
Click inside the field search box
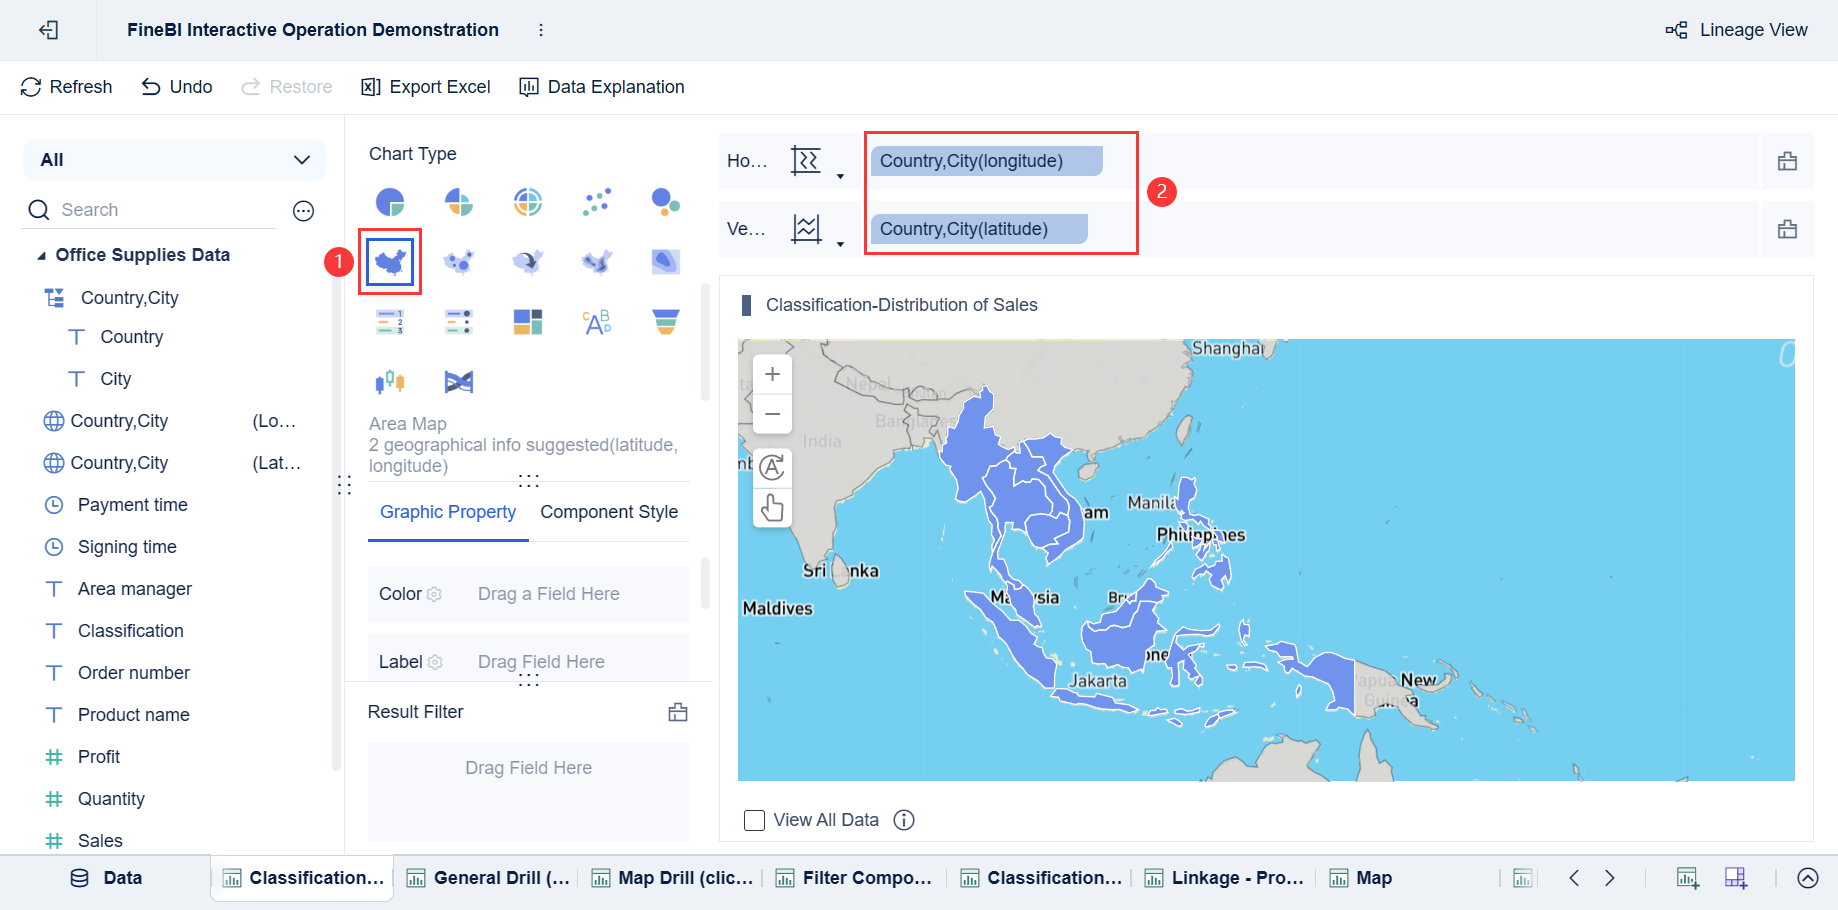point(150,209)
